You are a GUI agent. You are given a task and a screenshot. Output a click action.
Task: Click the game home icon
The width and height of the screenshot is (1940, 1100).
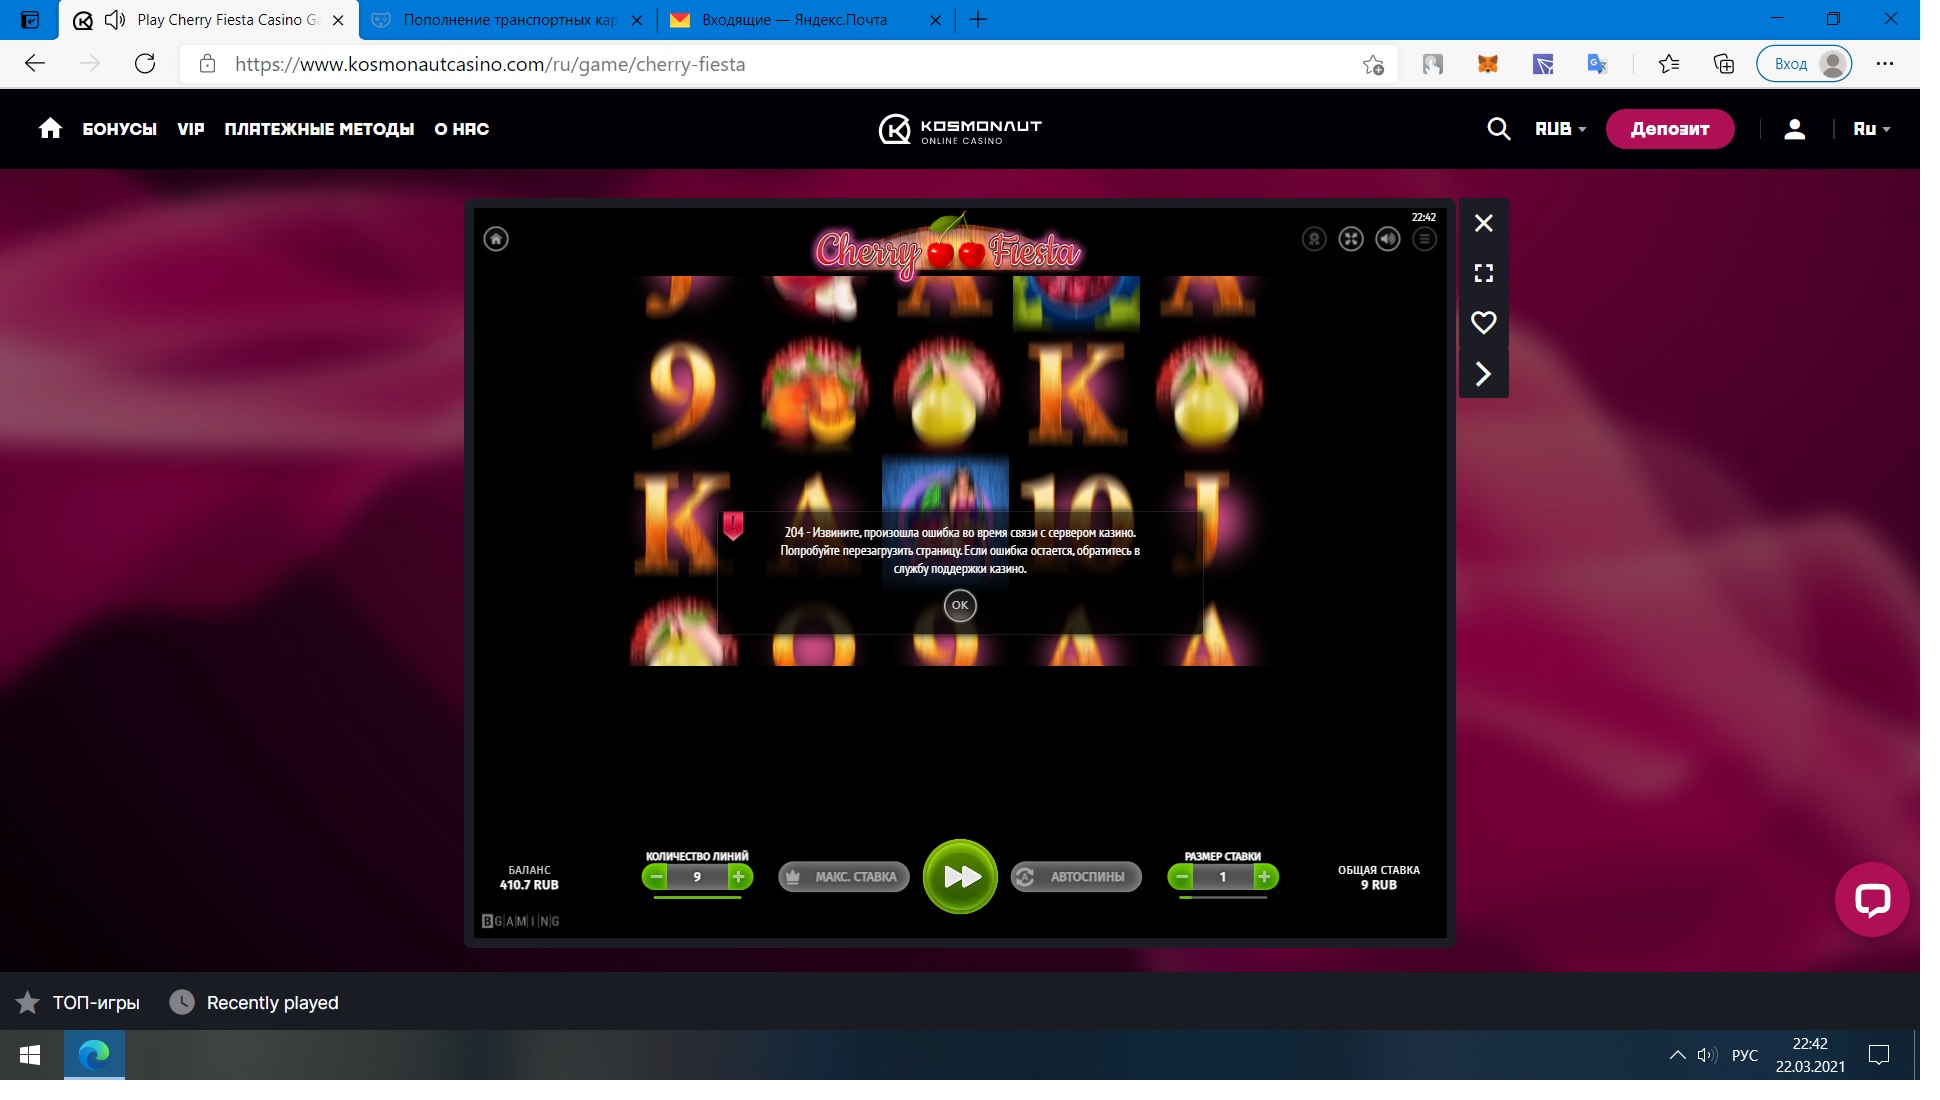[496, 239]
